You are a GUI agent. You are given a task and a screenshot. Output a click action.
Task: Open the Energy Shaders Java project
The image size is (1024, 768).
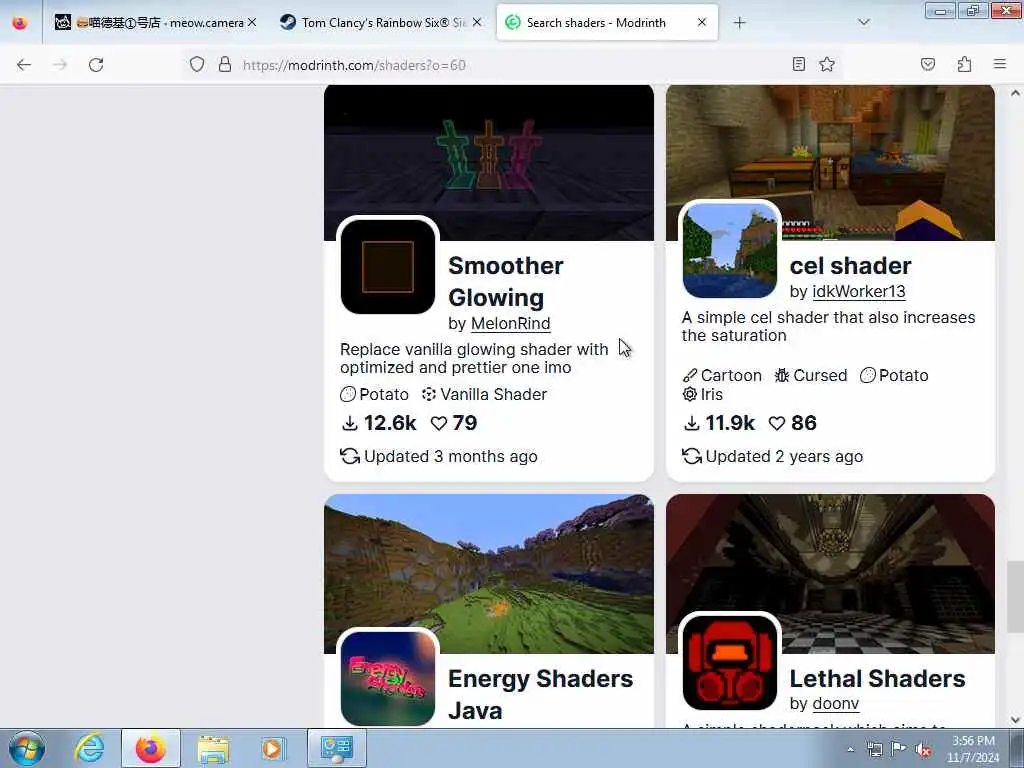click(x=540, y=694)
